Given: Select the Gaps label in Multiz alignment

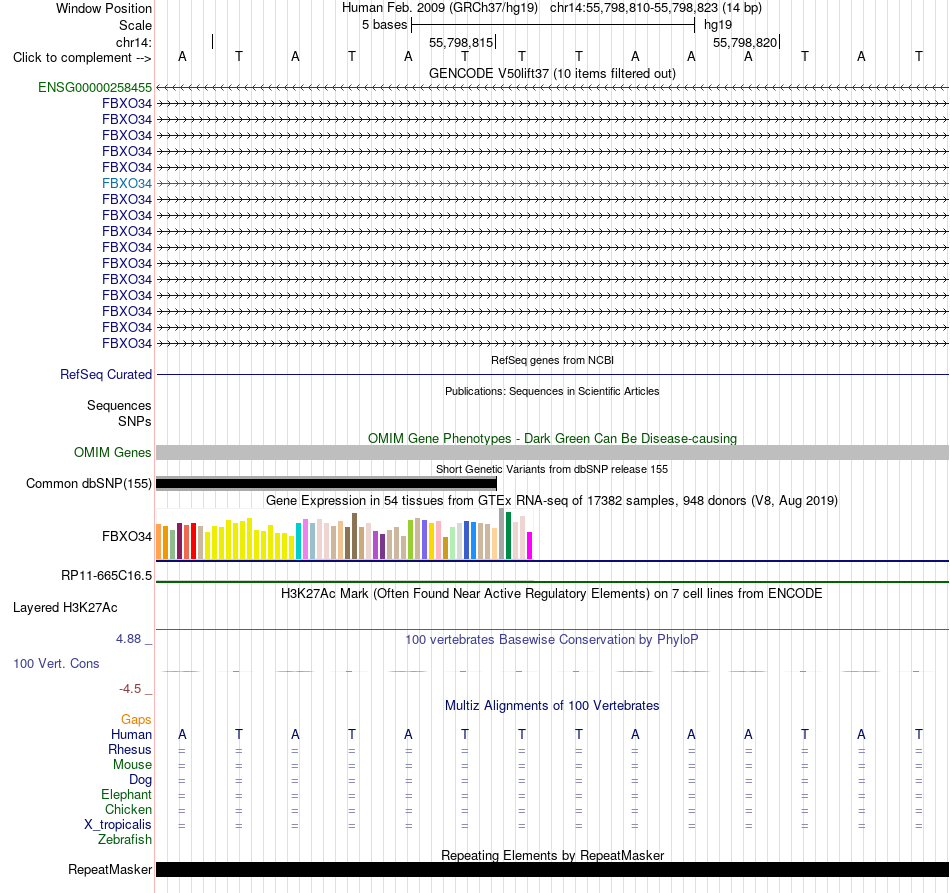Looking at the screenshot, I should pyautogui.click(x=136, y=719).
